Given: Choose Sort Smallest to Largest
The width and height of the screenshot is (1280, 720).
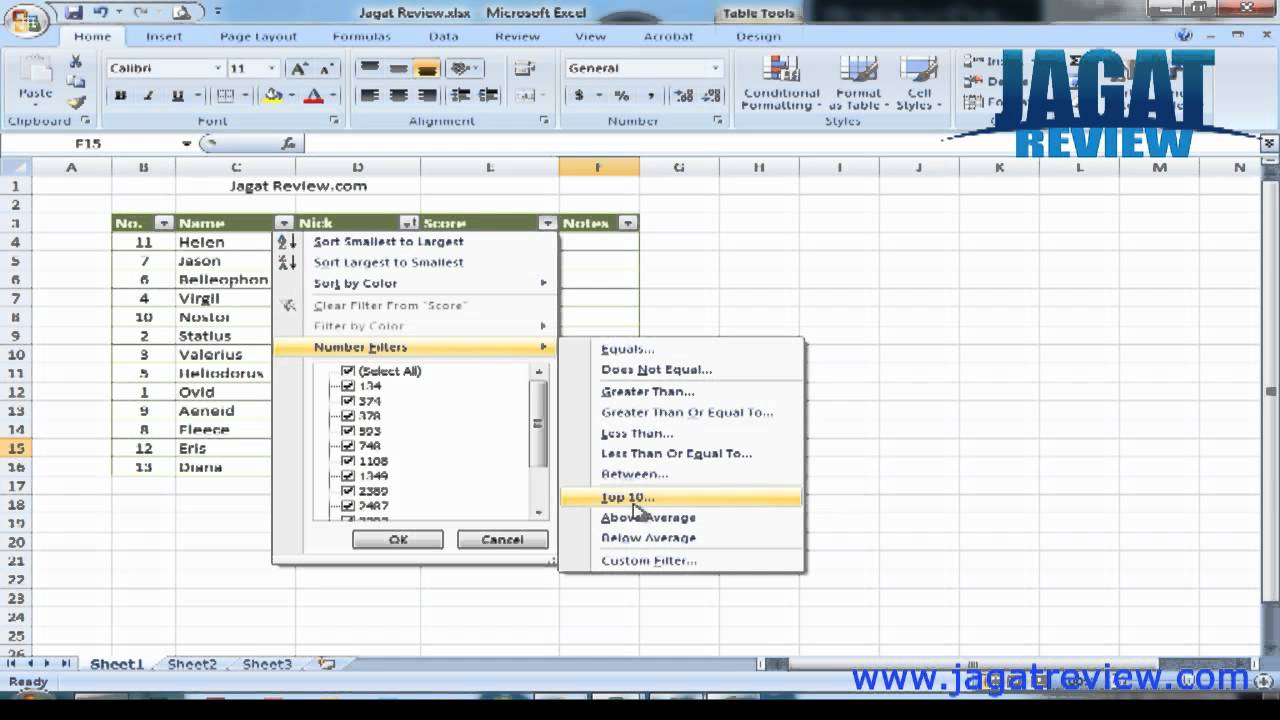Looking at the screenshot, I should pos(414,242).
